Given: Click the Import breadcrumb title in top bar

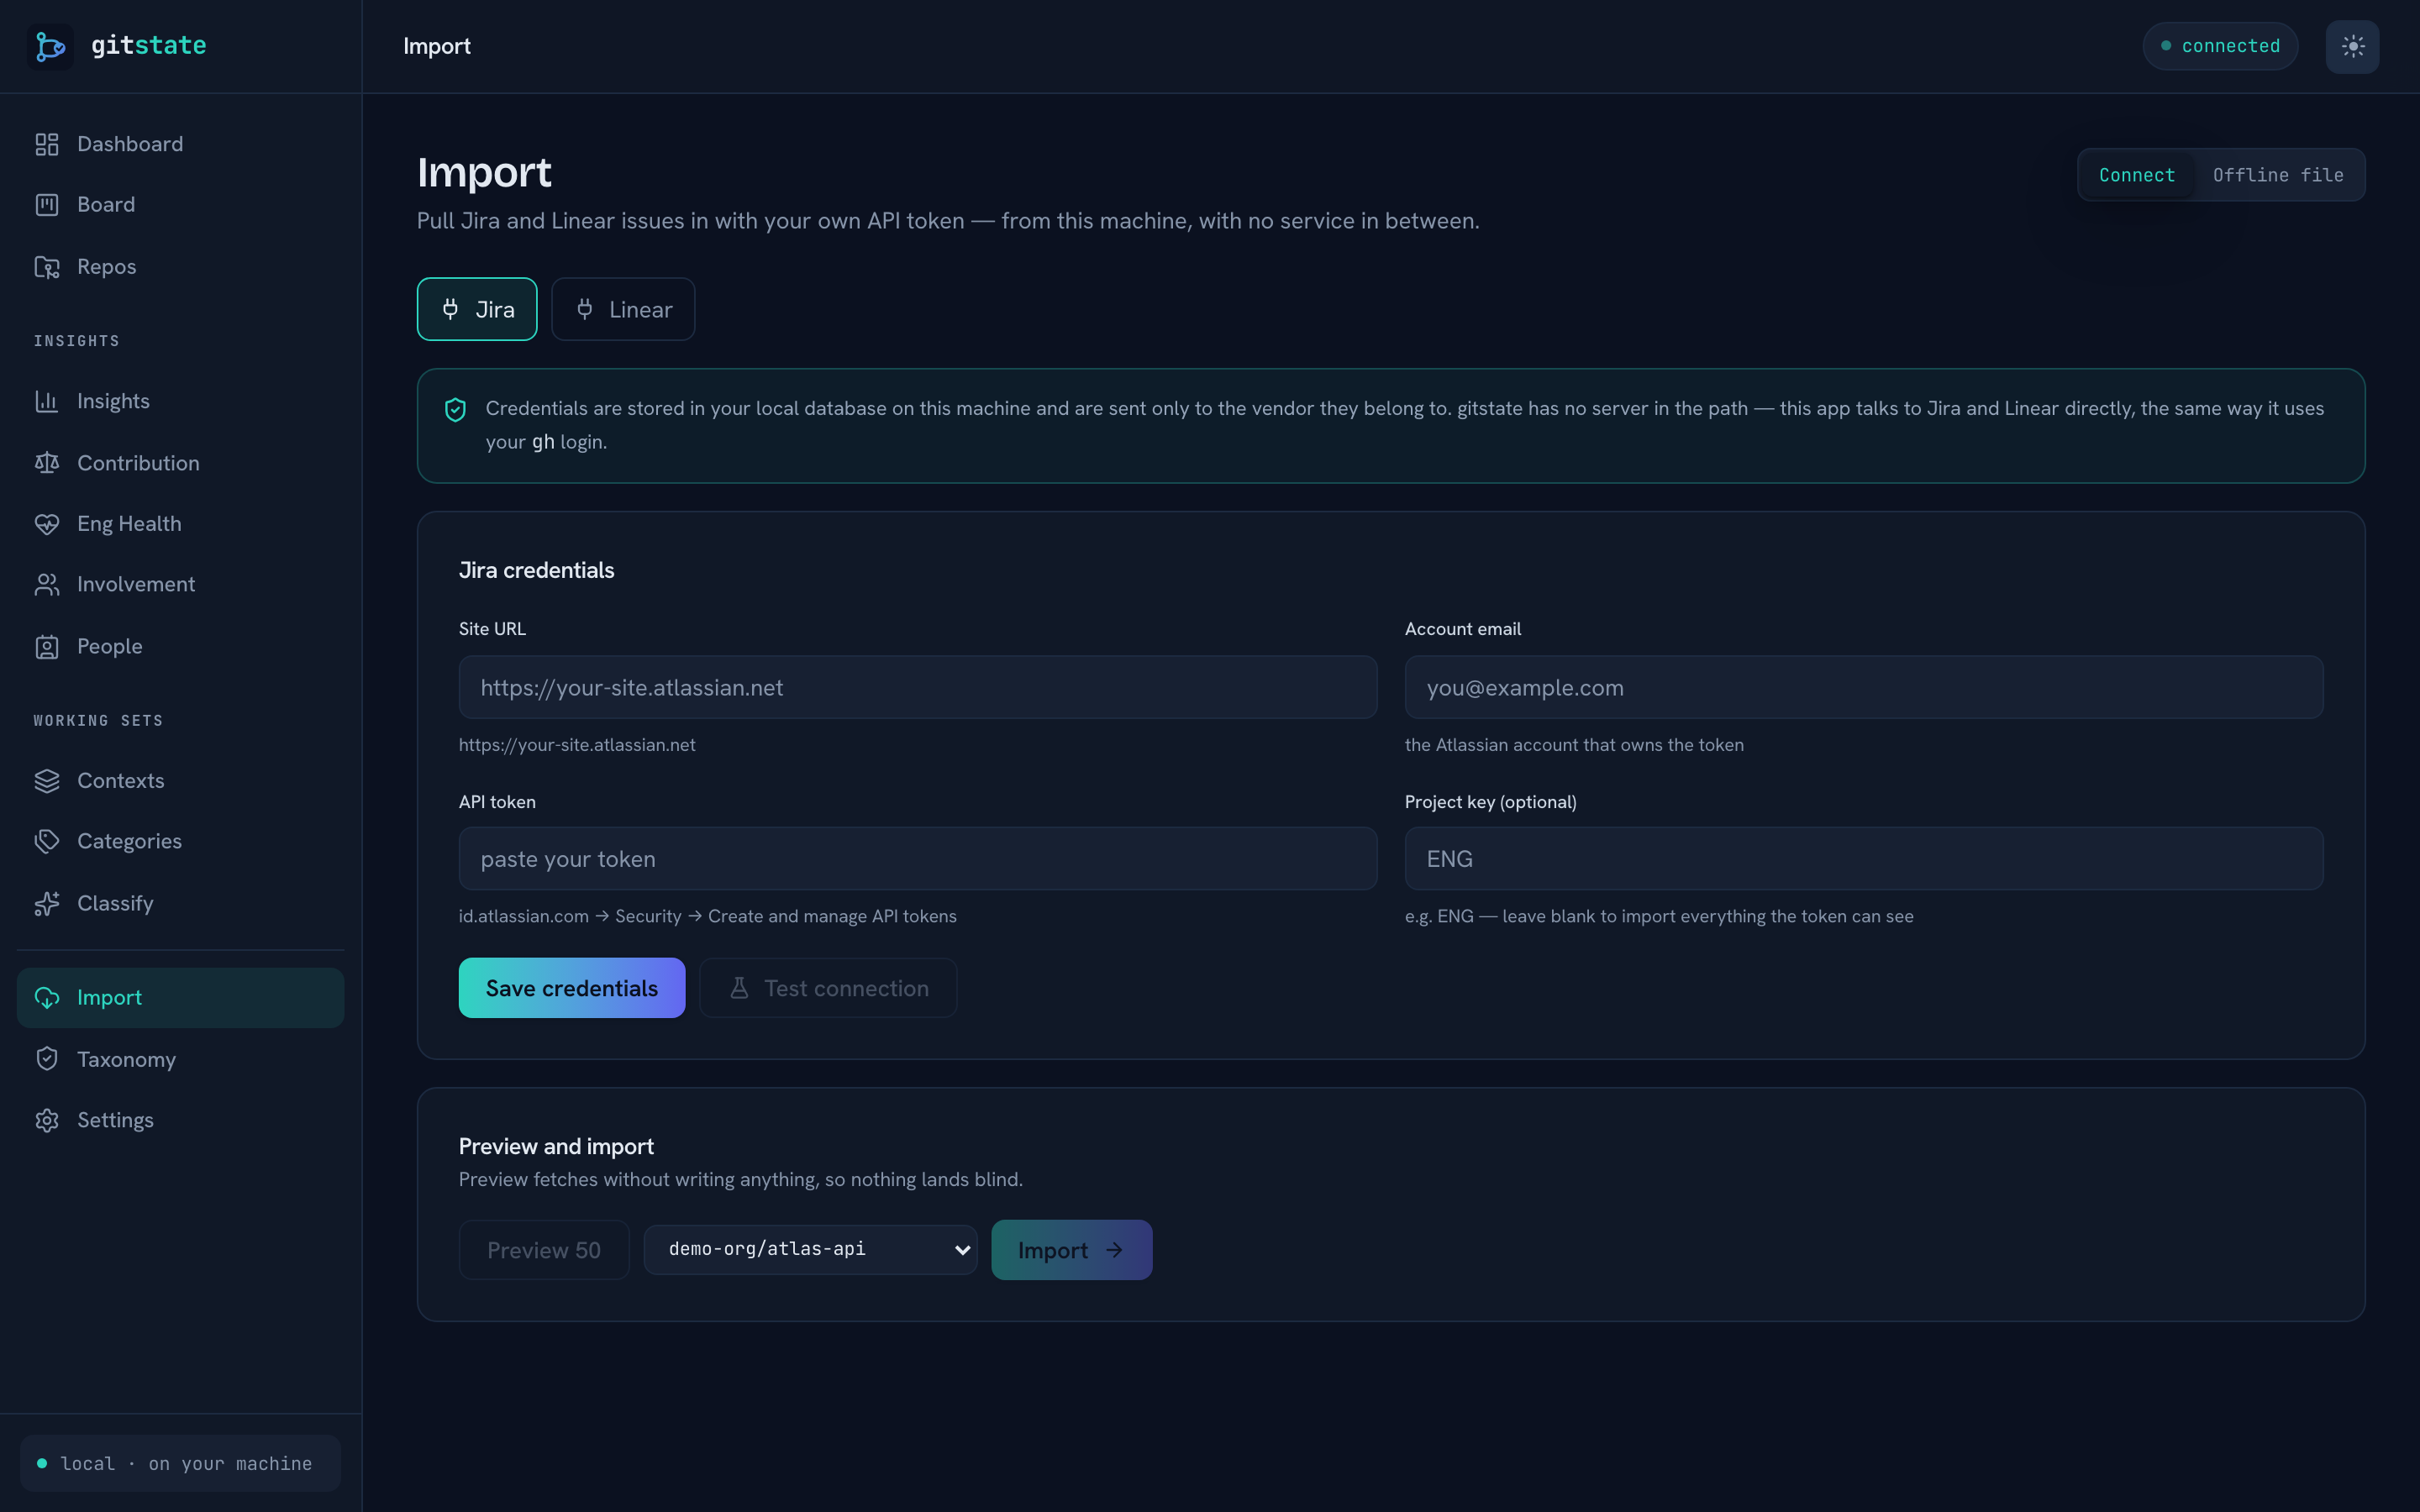Looking at the screenshot, I should point(437,46).
